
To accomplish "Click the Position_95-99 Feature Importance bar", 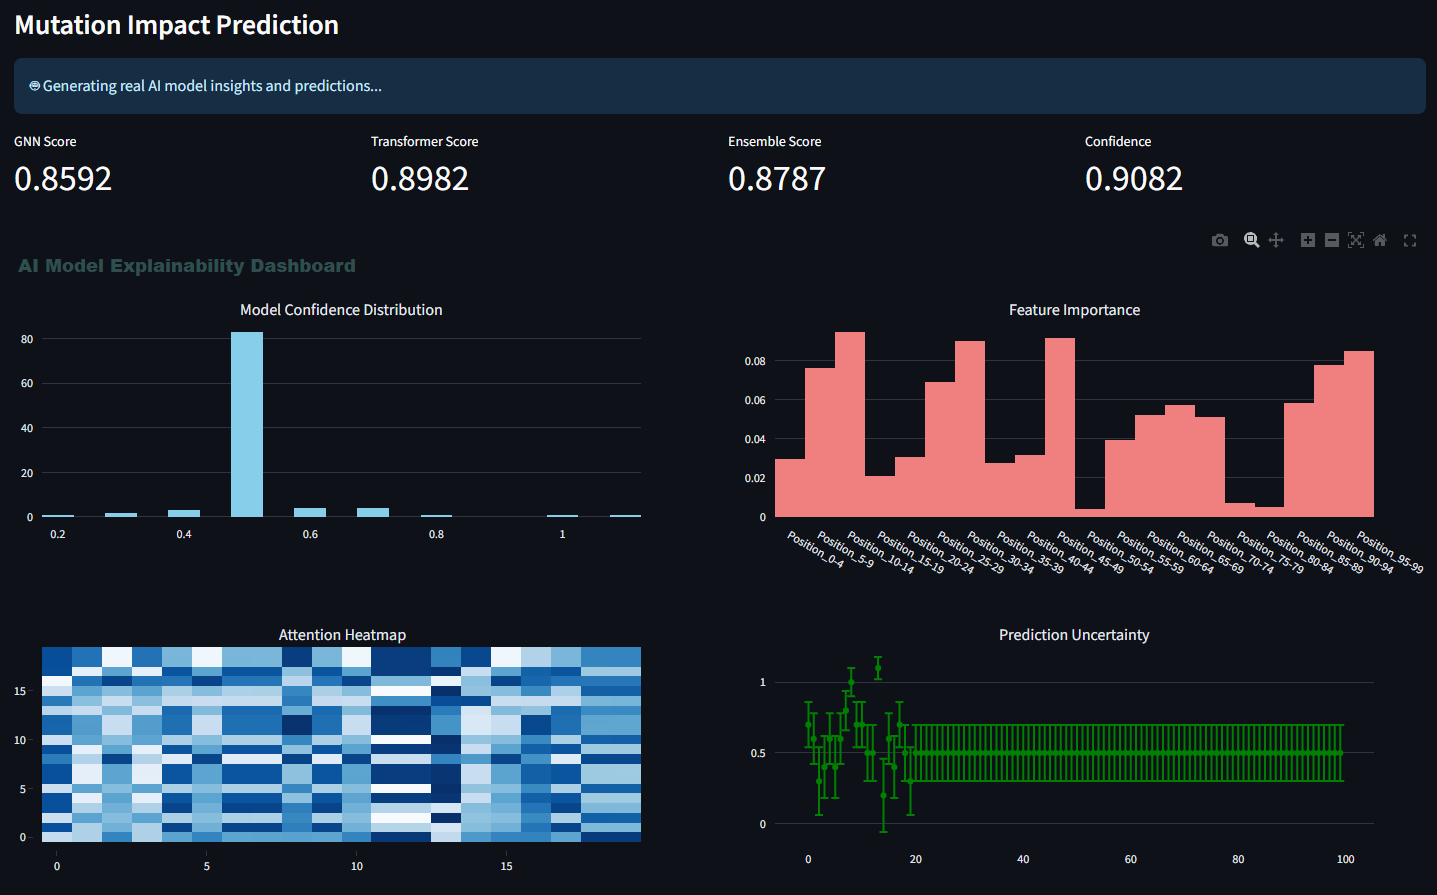I will [x=1359, y=434].
